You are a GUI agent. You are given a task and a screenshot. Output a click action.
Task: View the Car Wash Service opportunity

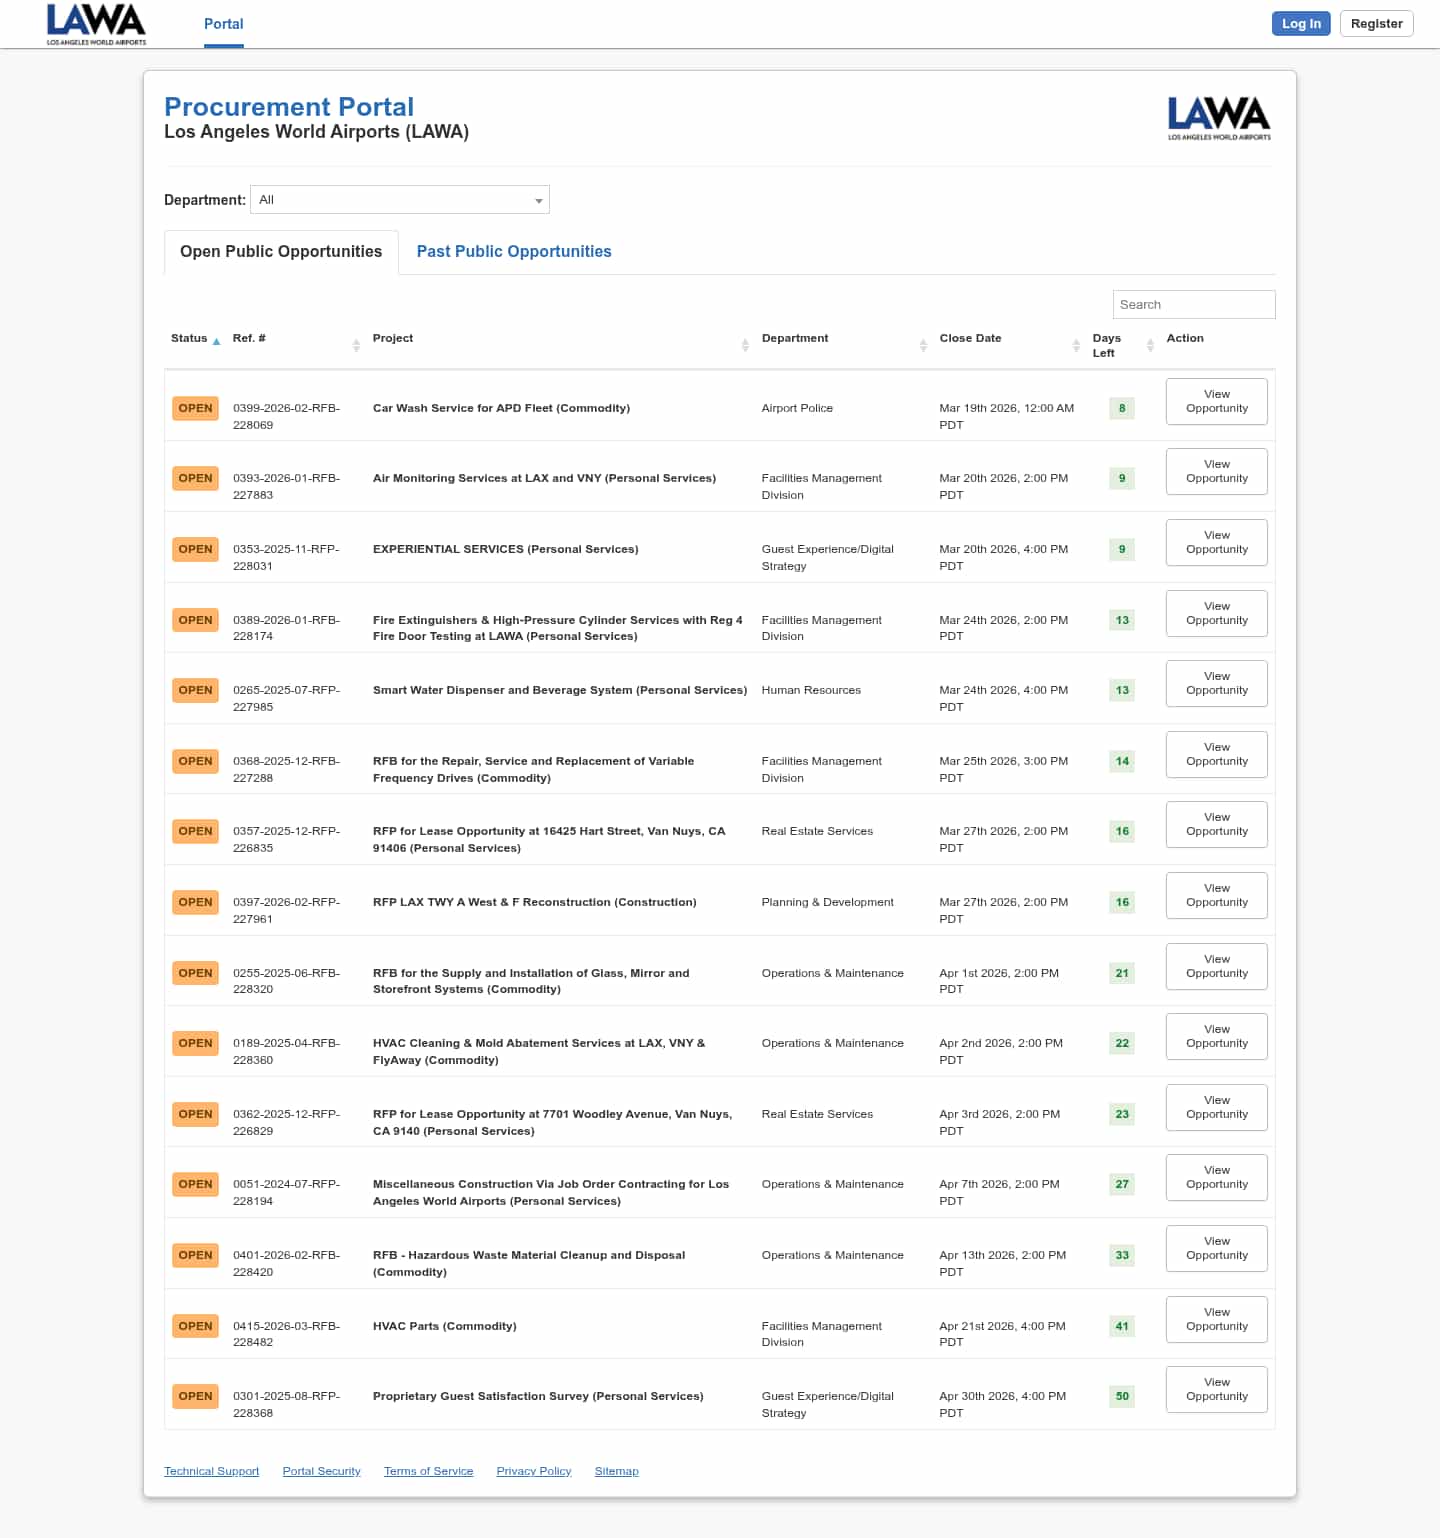coord(1216,401)
